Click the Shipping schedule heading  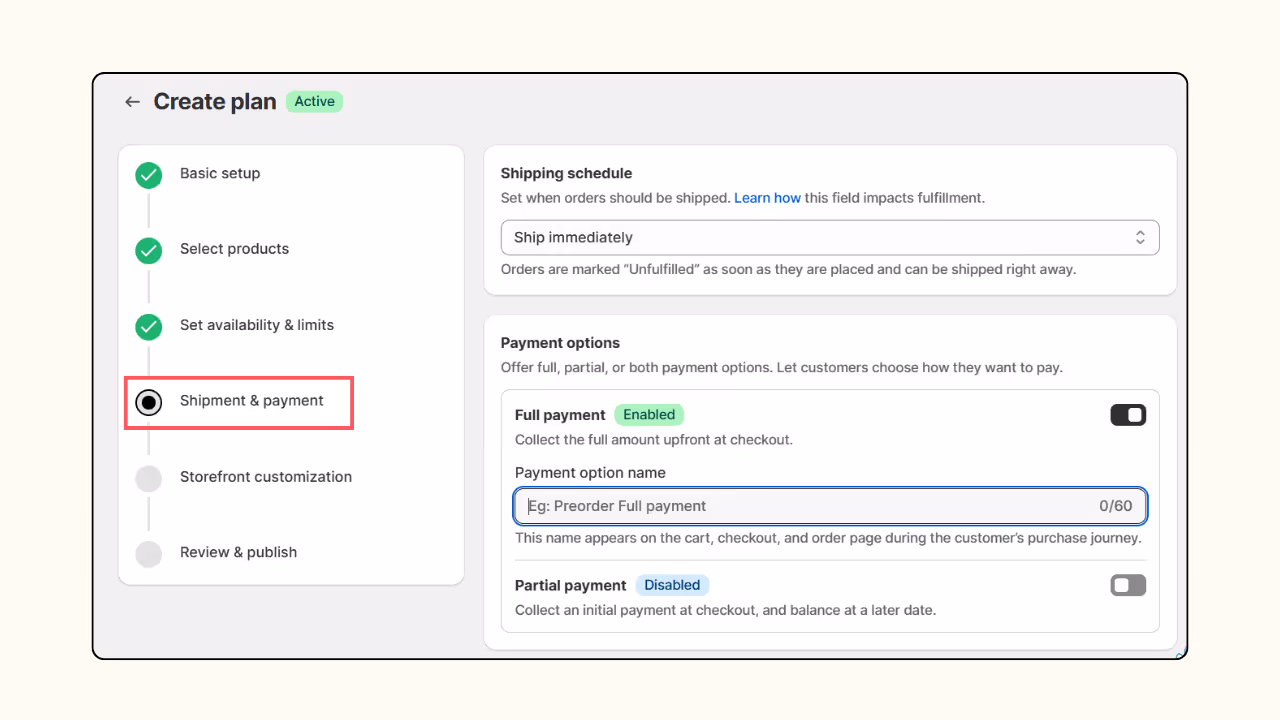(x=566, y=173)
